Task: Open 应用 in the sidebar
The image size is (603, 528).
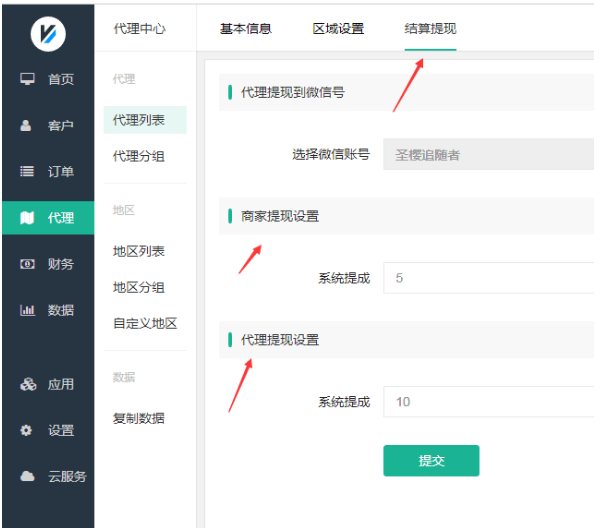Action: [61, 384]
